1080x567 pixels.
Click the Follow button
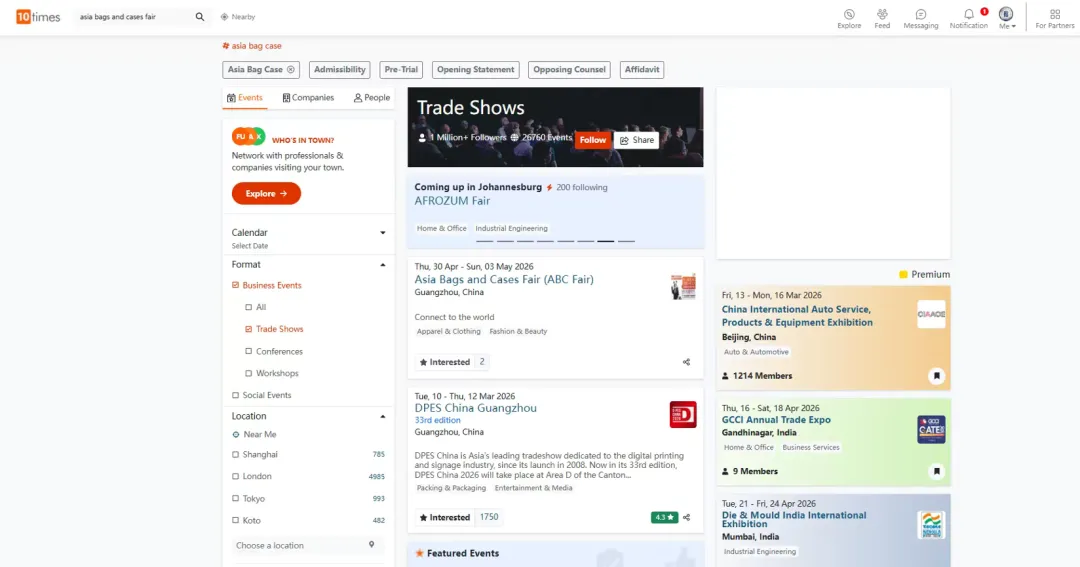(592, 140)
